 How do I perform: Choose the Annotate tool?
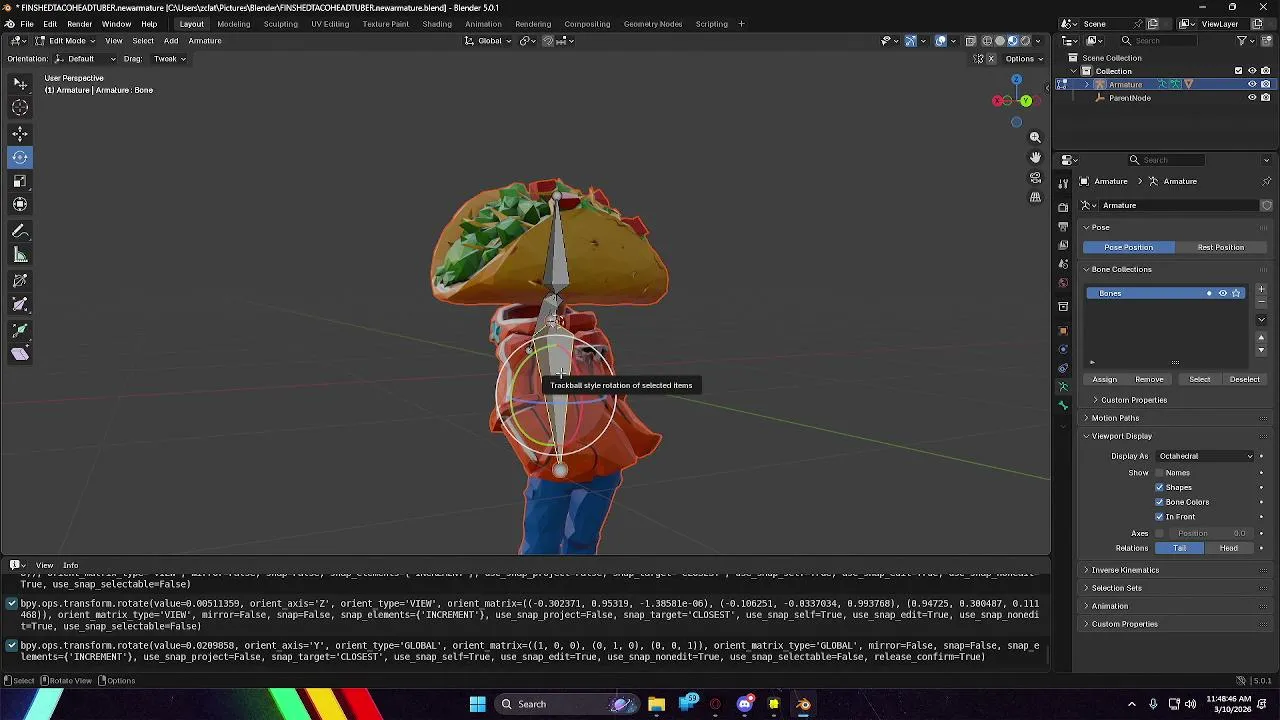point(20,231)
